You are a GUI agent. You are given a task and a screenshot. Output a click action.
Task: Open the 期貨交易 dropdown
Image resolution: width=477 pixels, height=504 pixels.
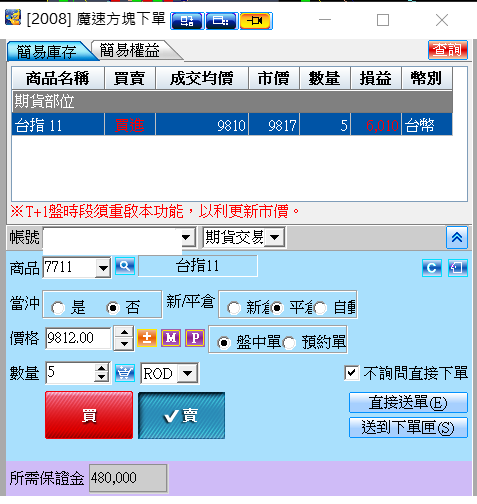click(275, 238)
